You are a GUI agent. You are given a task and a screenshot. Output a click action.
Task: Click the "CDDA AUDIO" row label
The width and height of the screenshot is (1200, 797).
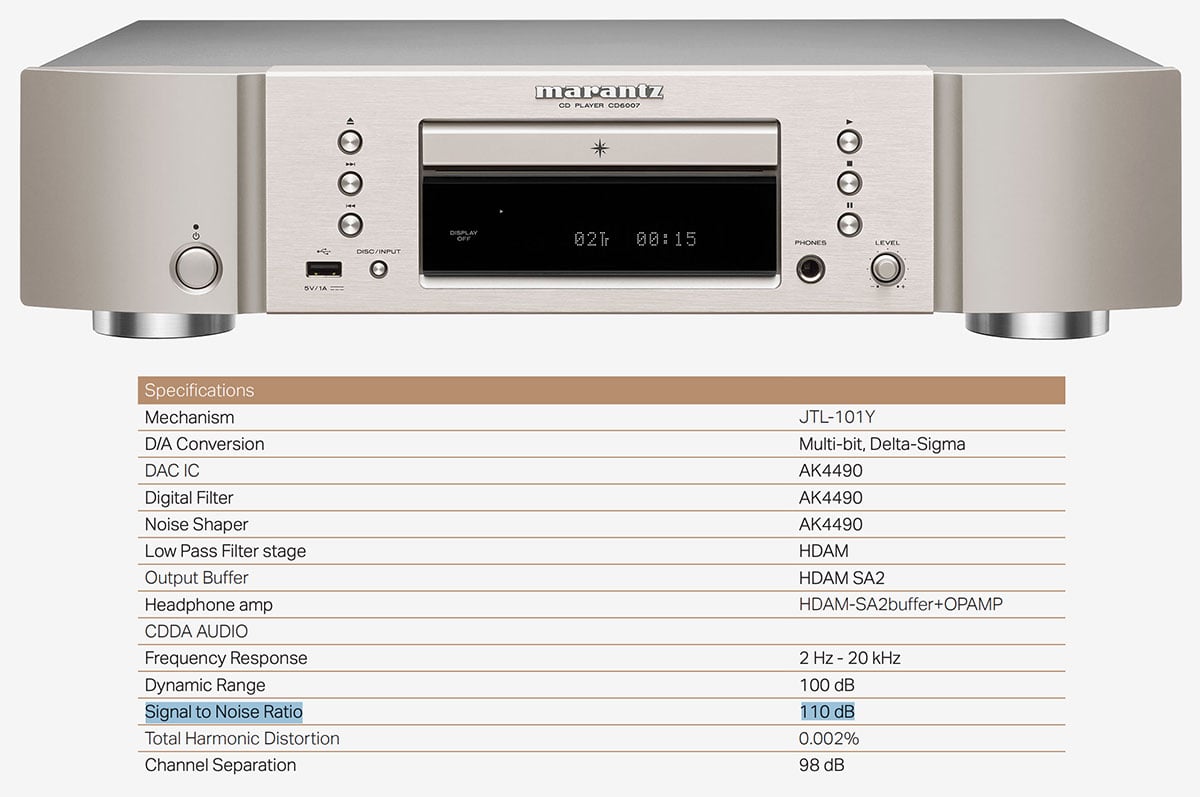coord(197,631)
